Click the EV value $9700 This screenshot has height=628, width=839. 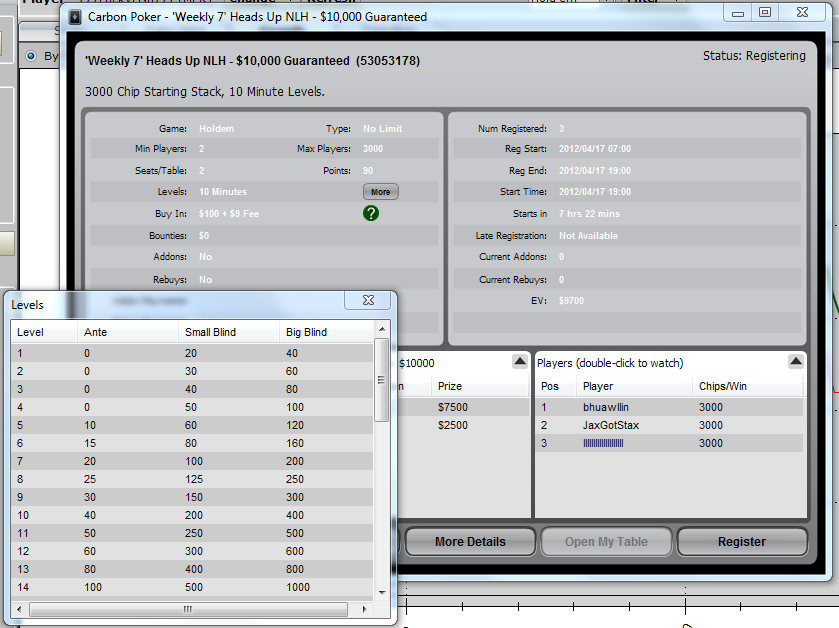pyautogui.click(x=571, y=301)
